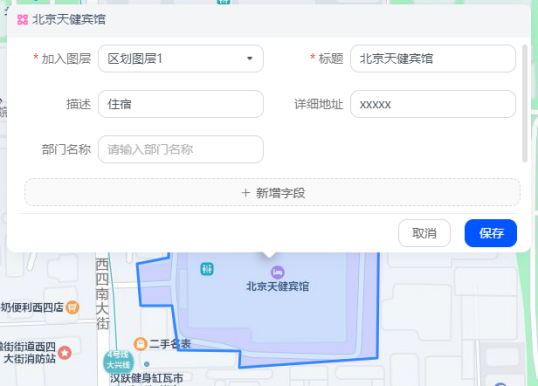Screen dimensions: 538x386
Task: Click the purple hotel marker on the map
Action: point(278,272)
